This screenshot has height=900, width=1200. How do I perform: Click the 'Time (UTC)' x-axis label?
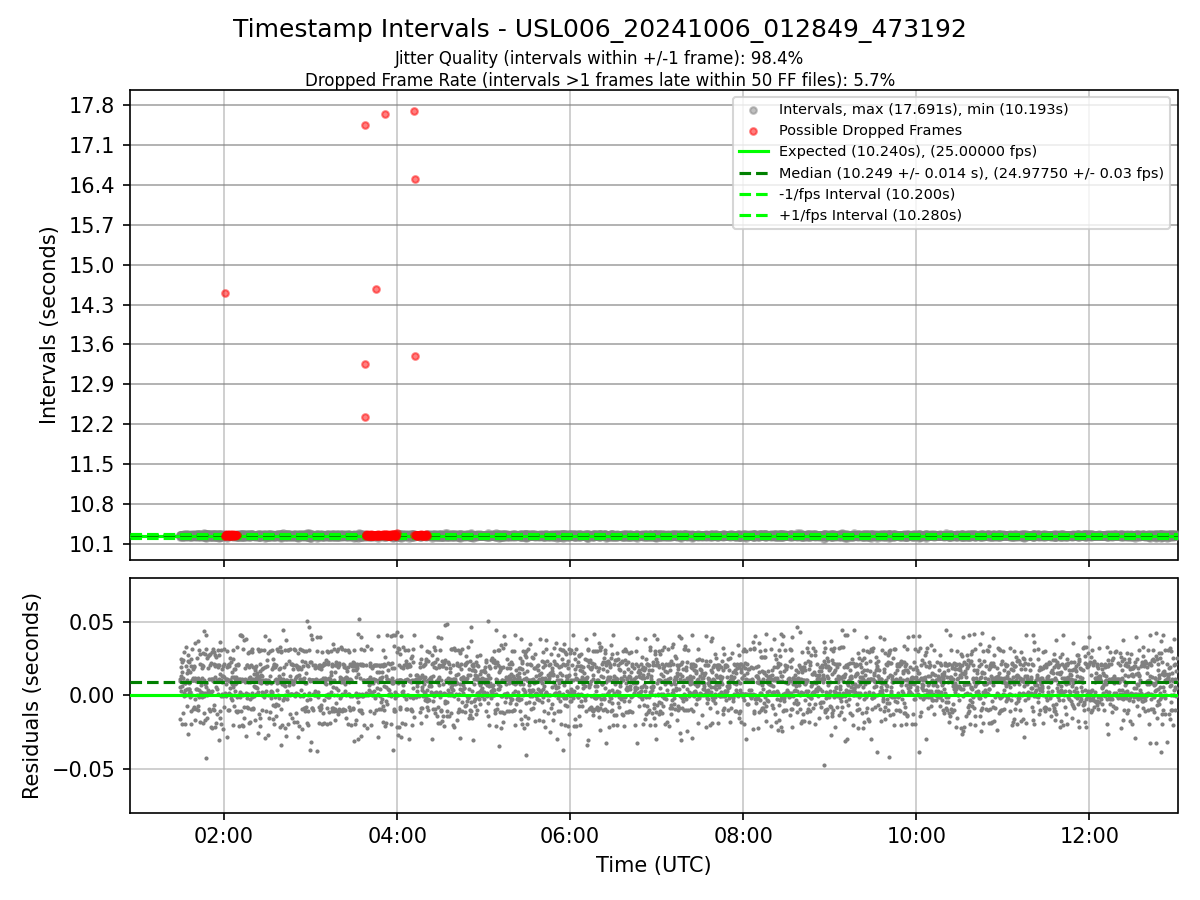(x=654, y=865)
